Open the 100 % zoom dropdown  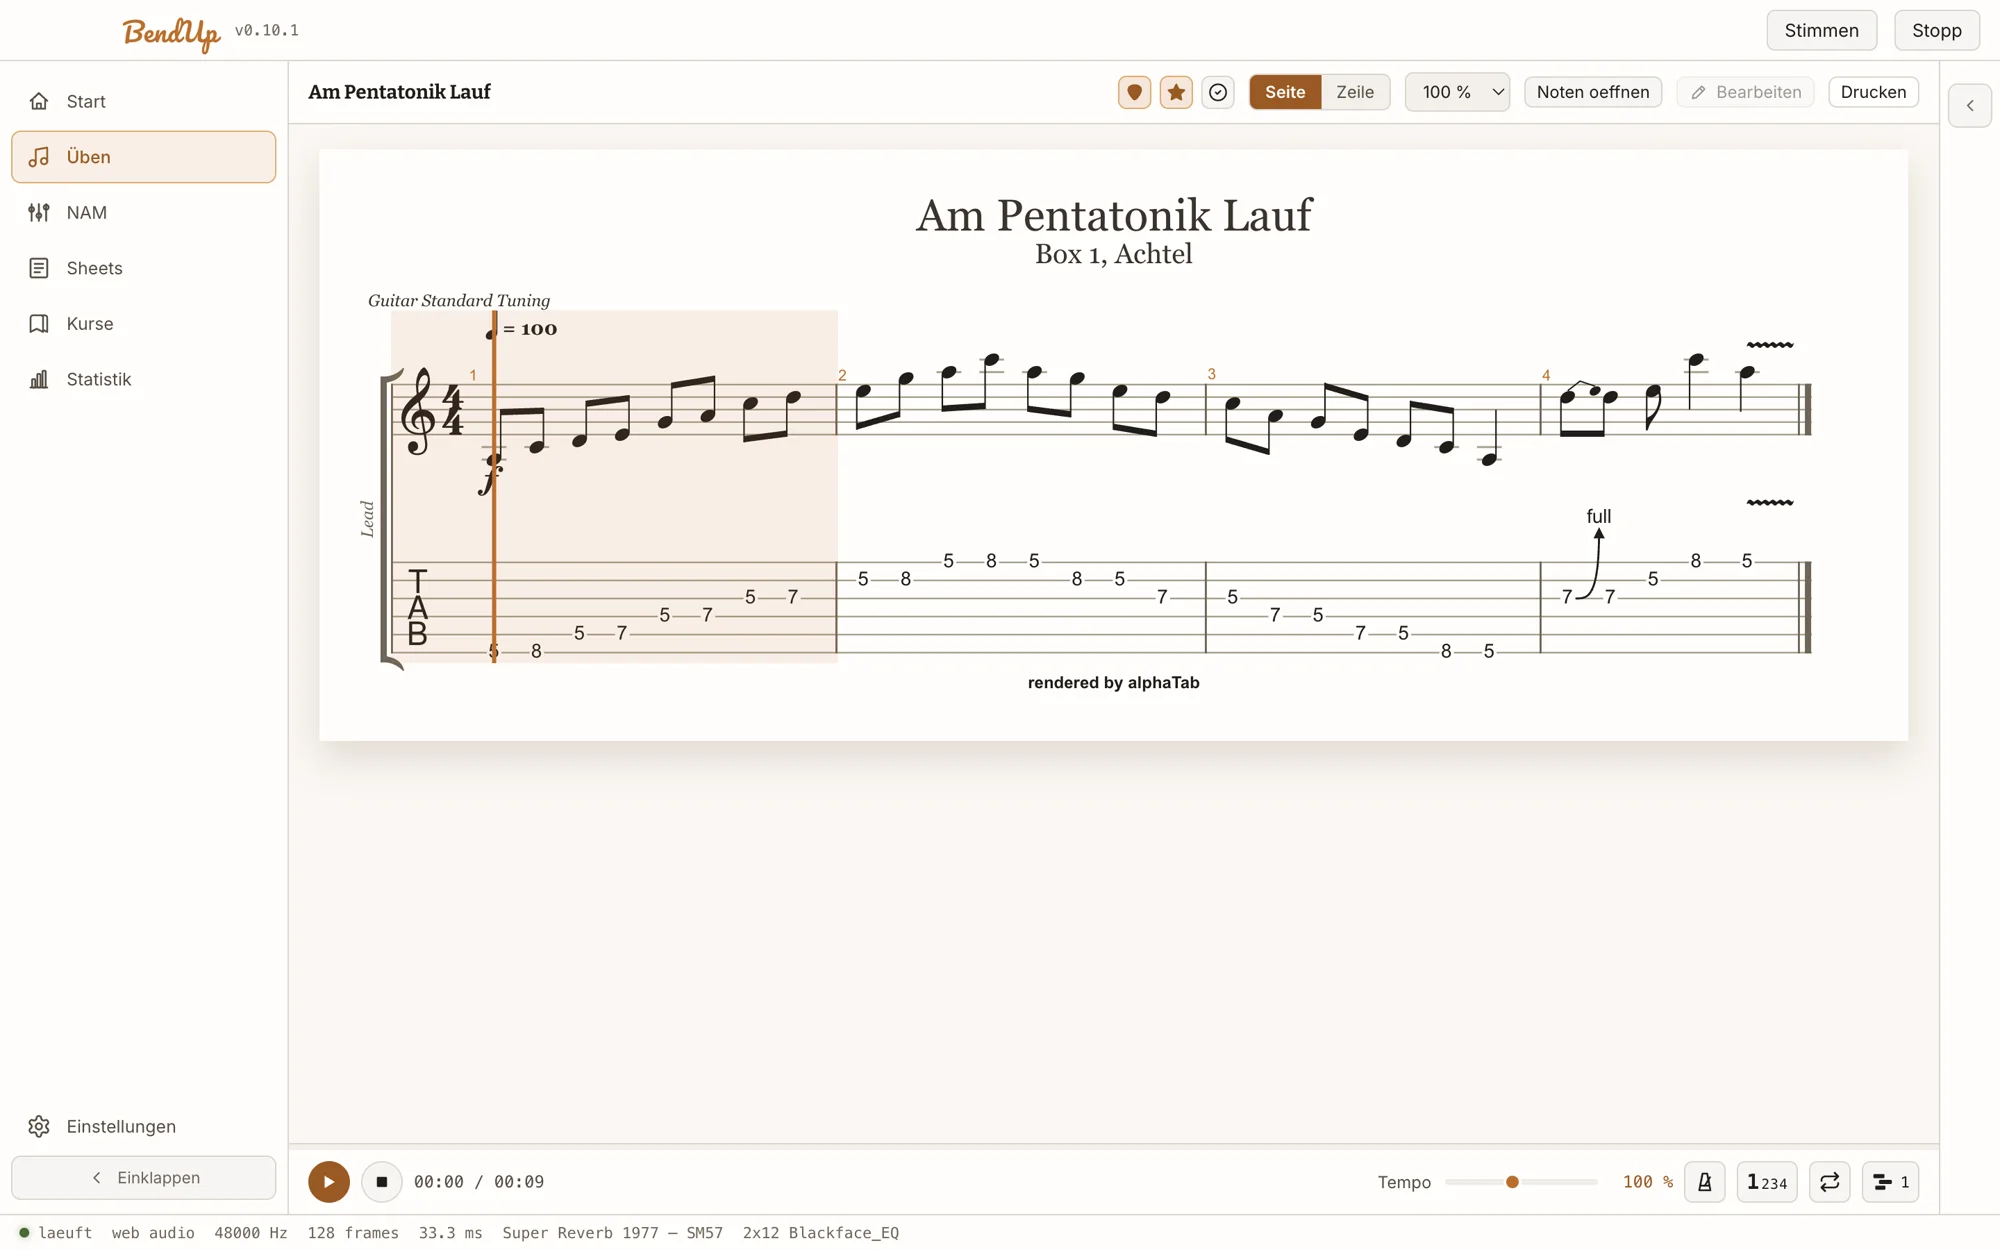(1457, 92)
